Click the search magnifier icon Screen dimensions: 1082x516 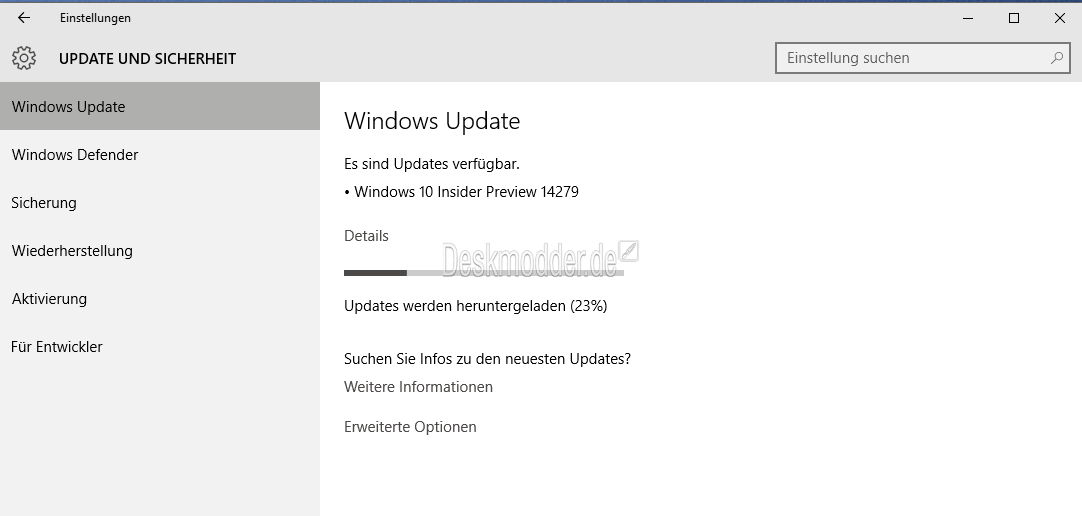click(1056, 58)
